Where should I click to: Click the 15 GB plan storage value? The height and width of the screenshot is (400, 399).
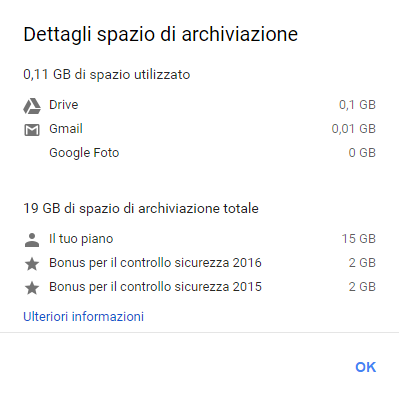(x=359, y=239)
